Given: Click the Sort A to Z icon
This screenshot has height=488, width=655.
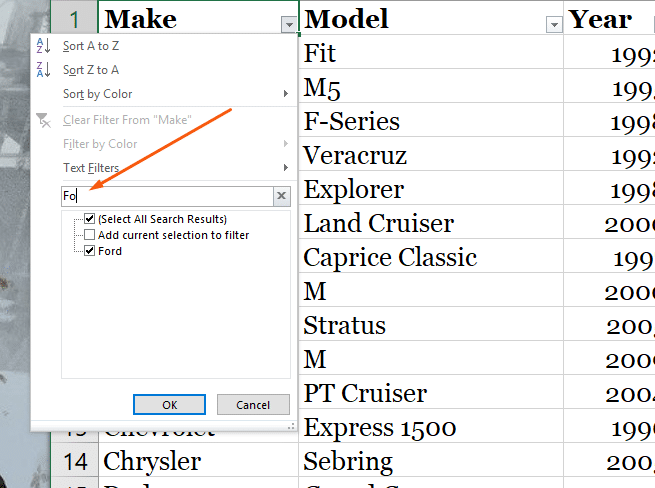Looking at the screenshot, I should coord(43,46).
